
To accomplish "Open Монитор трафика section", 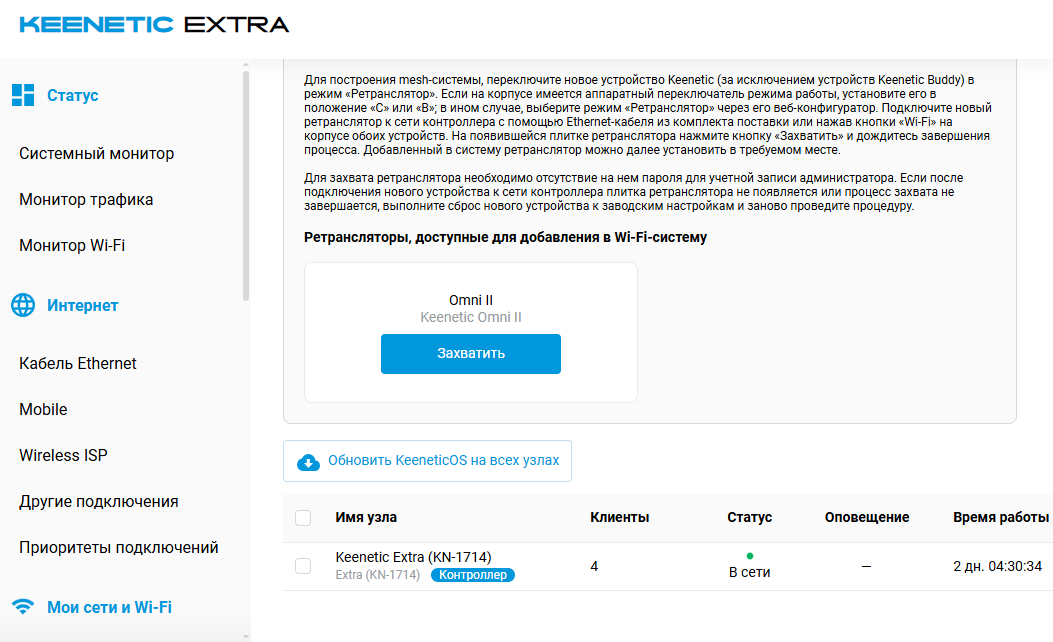I will [86, 199].
